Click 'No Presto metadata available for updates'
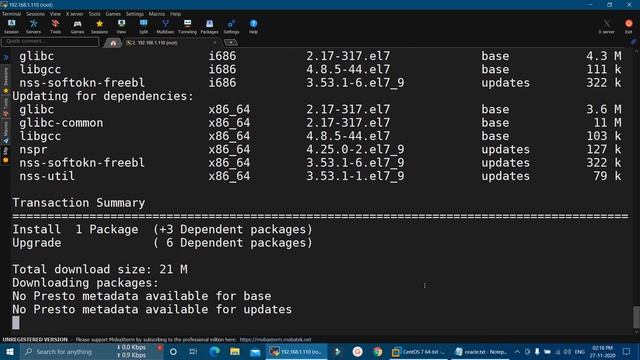640x360 pixels. (152, 309)
